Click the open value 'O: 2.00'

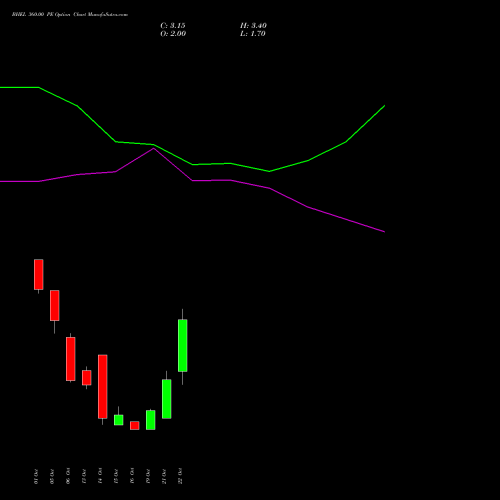pos(173,34)
